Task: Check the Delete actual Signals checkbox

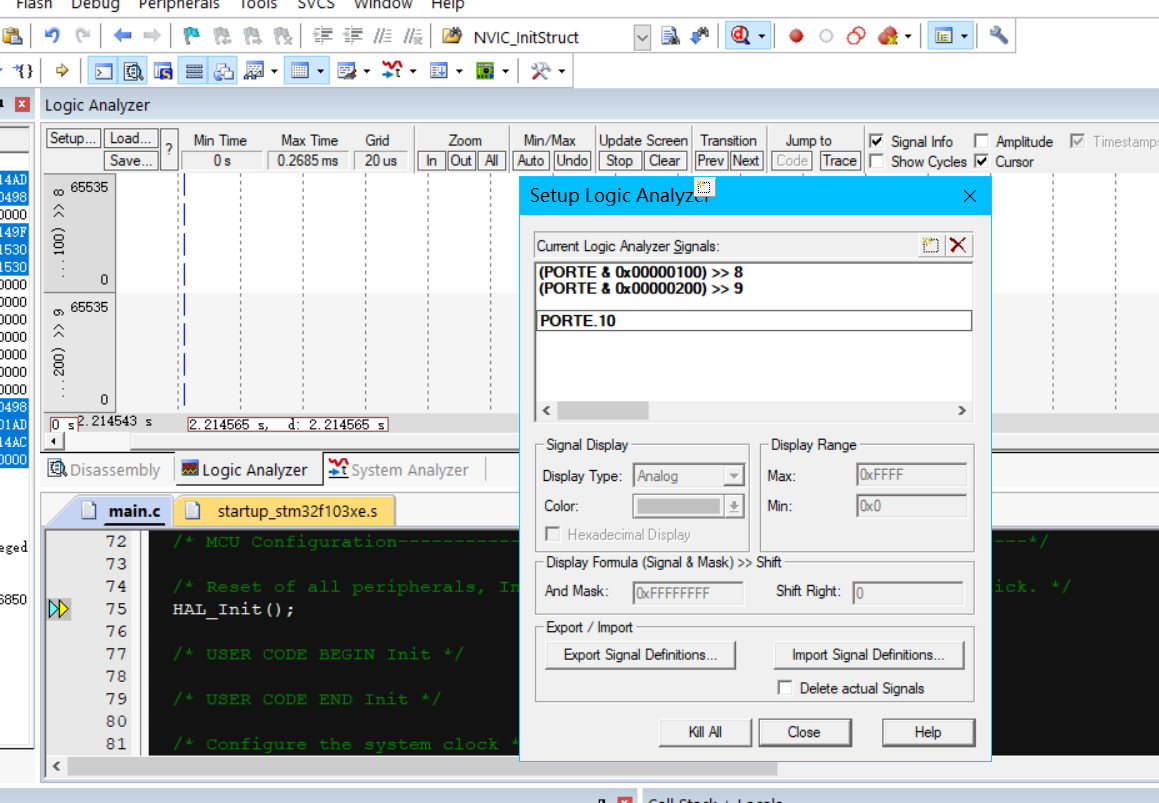Action: pyautogui.click(x=784, y=688)
